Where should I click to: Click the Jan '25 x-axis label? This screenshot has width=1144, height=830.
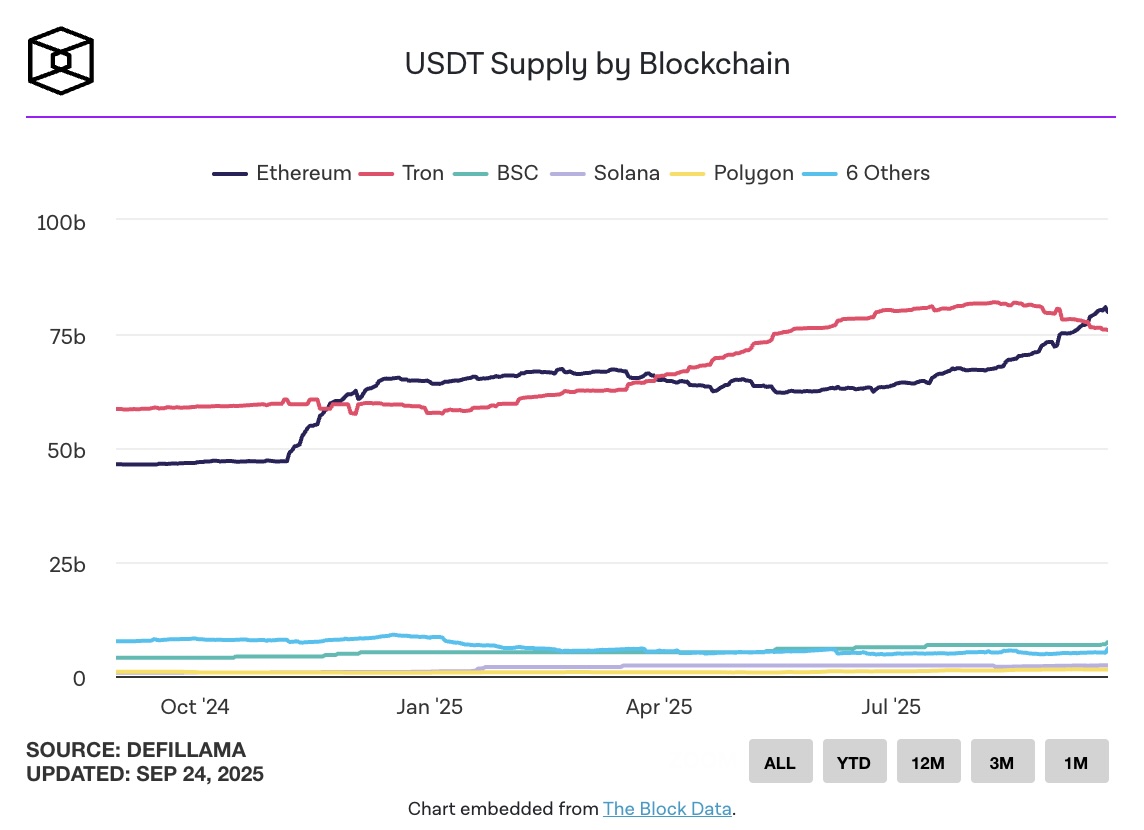pyautogui.click(x=430, y=707)
